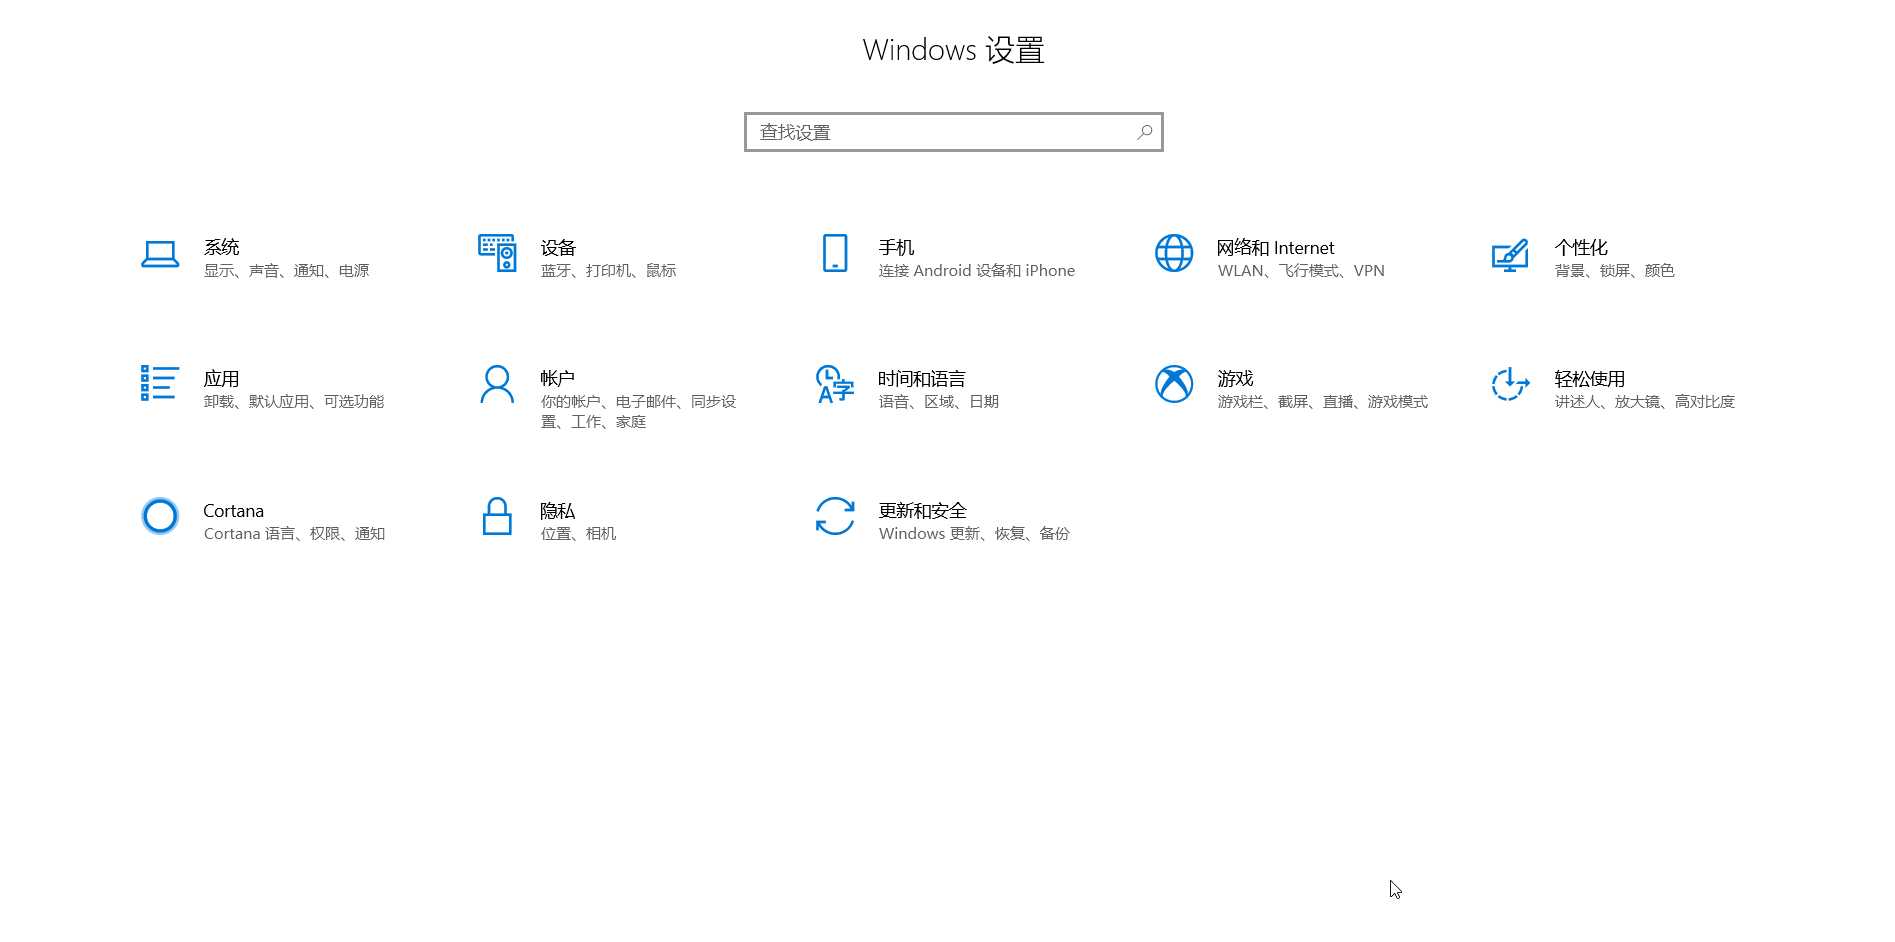Open the 应用 title link
Screen dimensions: 1895x942
pyautogui.click(x=221, y=378)
